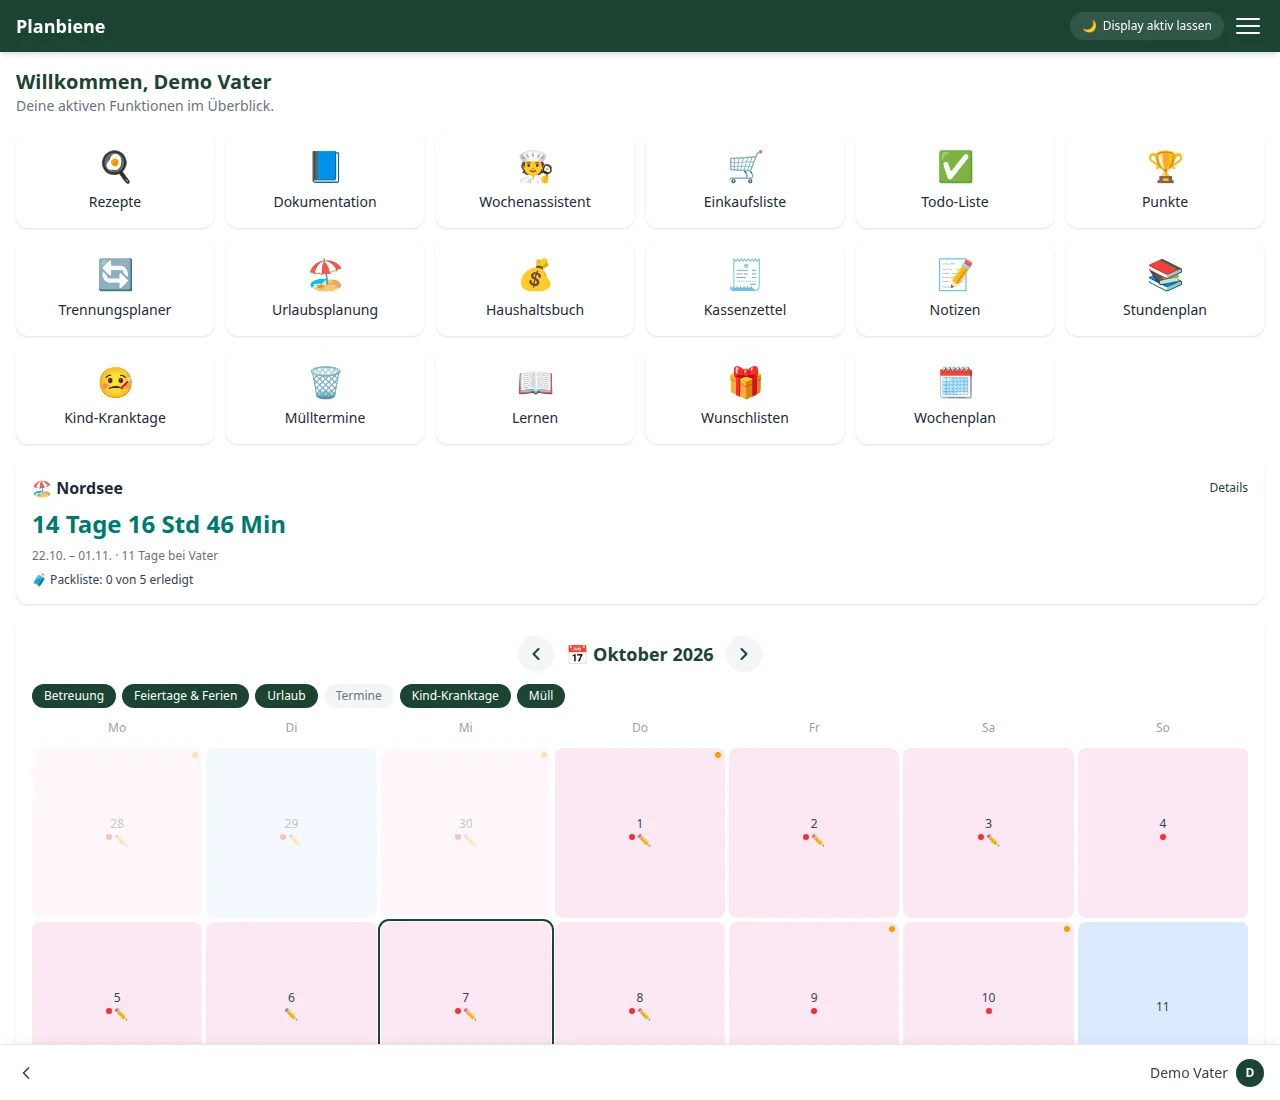Click the Nordsee countdown timer text
Image resolution: width=1280 pixels, height=1100 pixels.
[x=159, y=525]
